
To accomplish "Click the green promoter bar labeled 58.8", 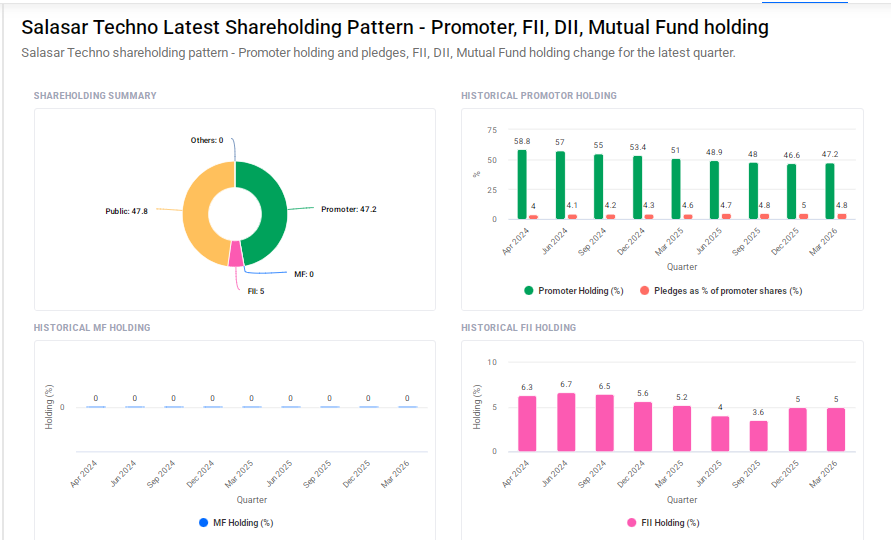I will 522,184.
